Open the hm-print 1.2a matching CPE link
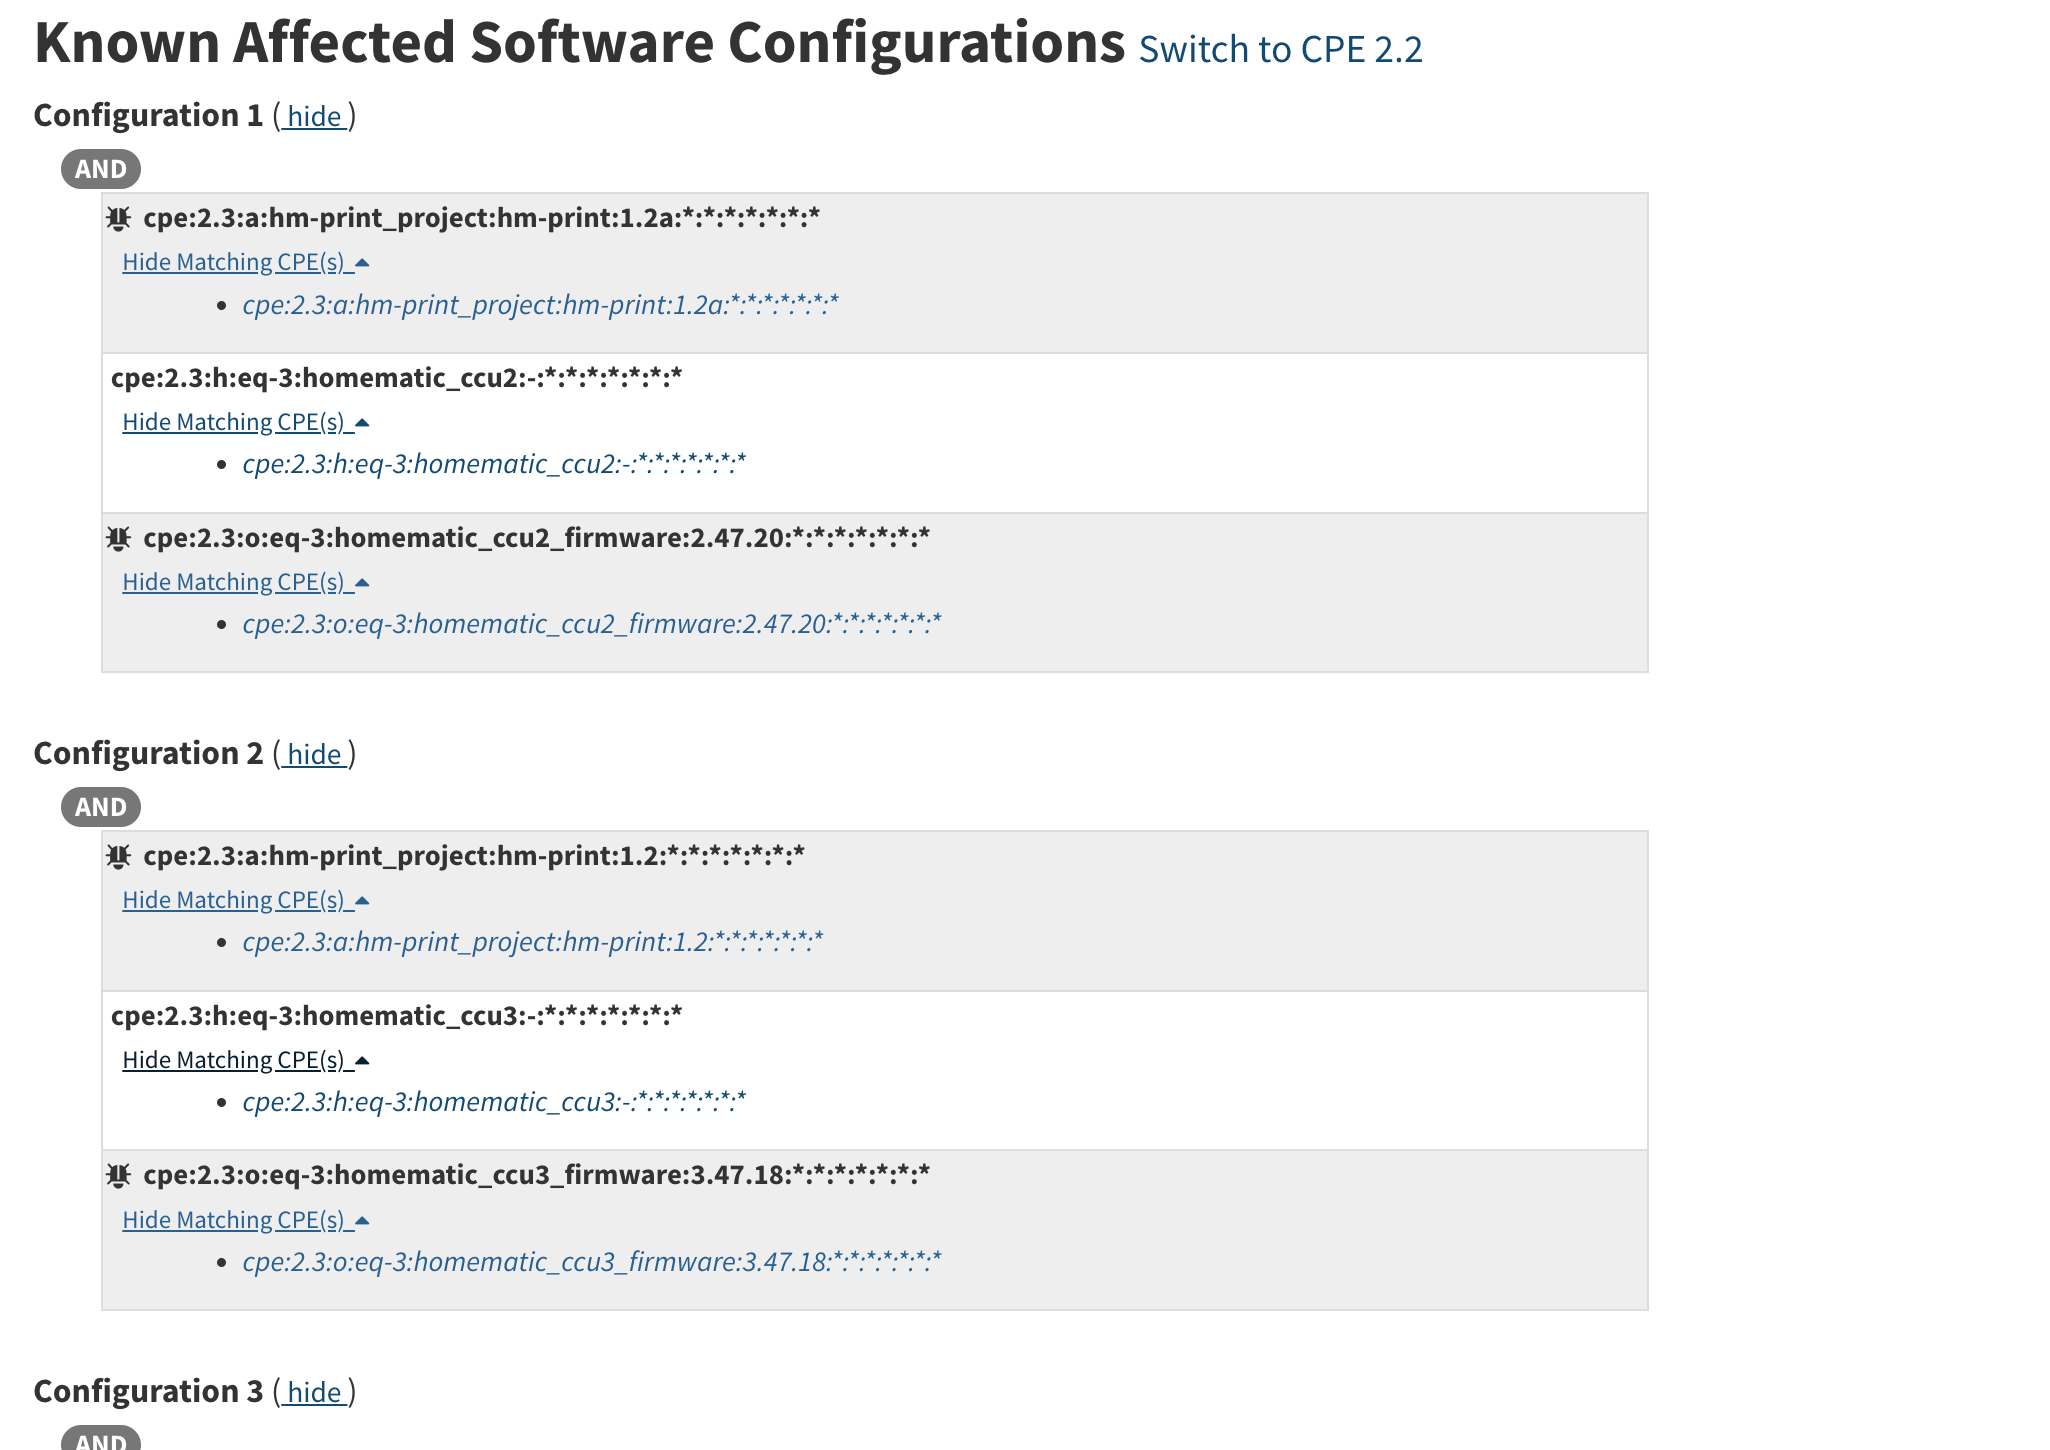The height and width of the screenshot is (1450, 2050). [x=539, y=304]
